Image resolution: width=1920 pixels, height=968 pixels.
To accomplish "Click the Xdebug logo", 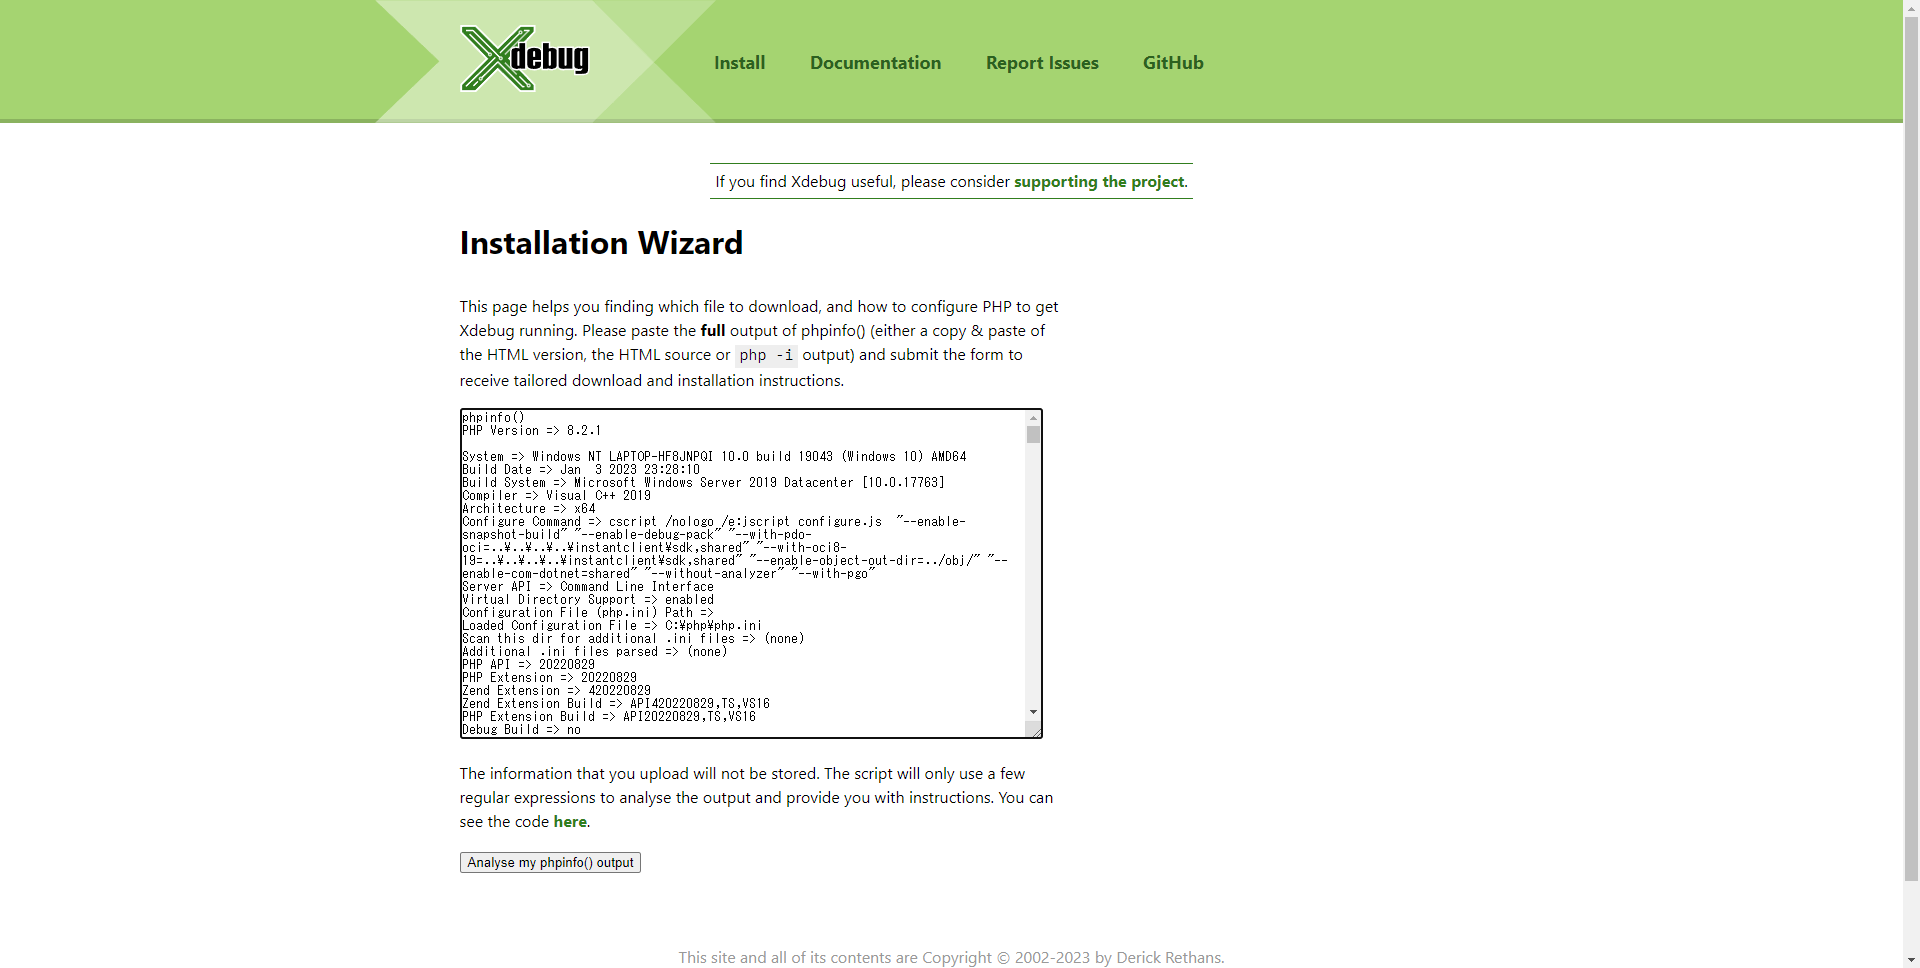I will [x=525, y=59].
